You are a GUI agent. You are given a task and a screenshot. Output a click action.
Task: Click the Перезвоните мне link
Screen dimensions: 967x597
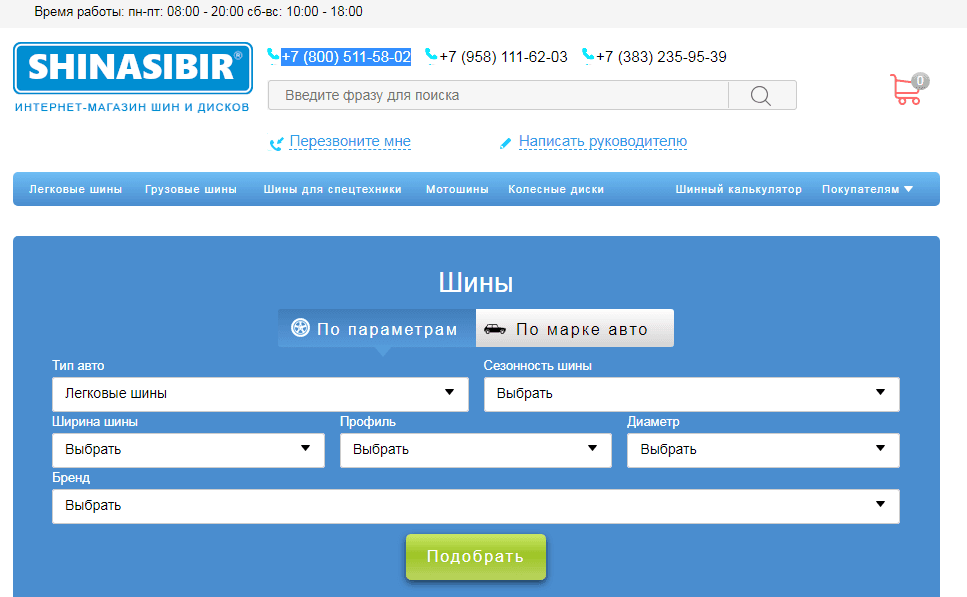coord(345,143)
